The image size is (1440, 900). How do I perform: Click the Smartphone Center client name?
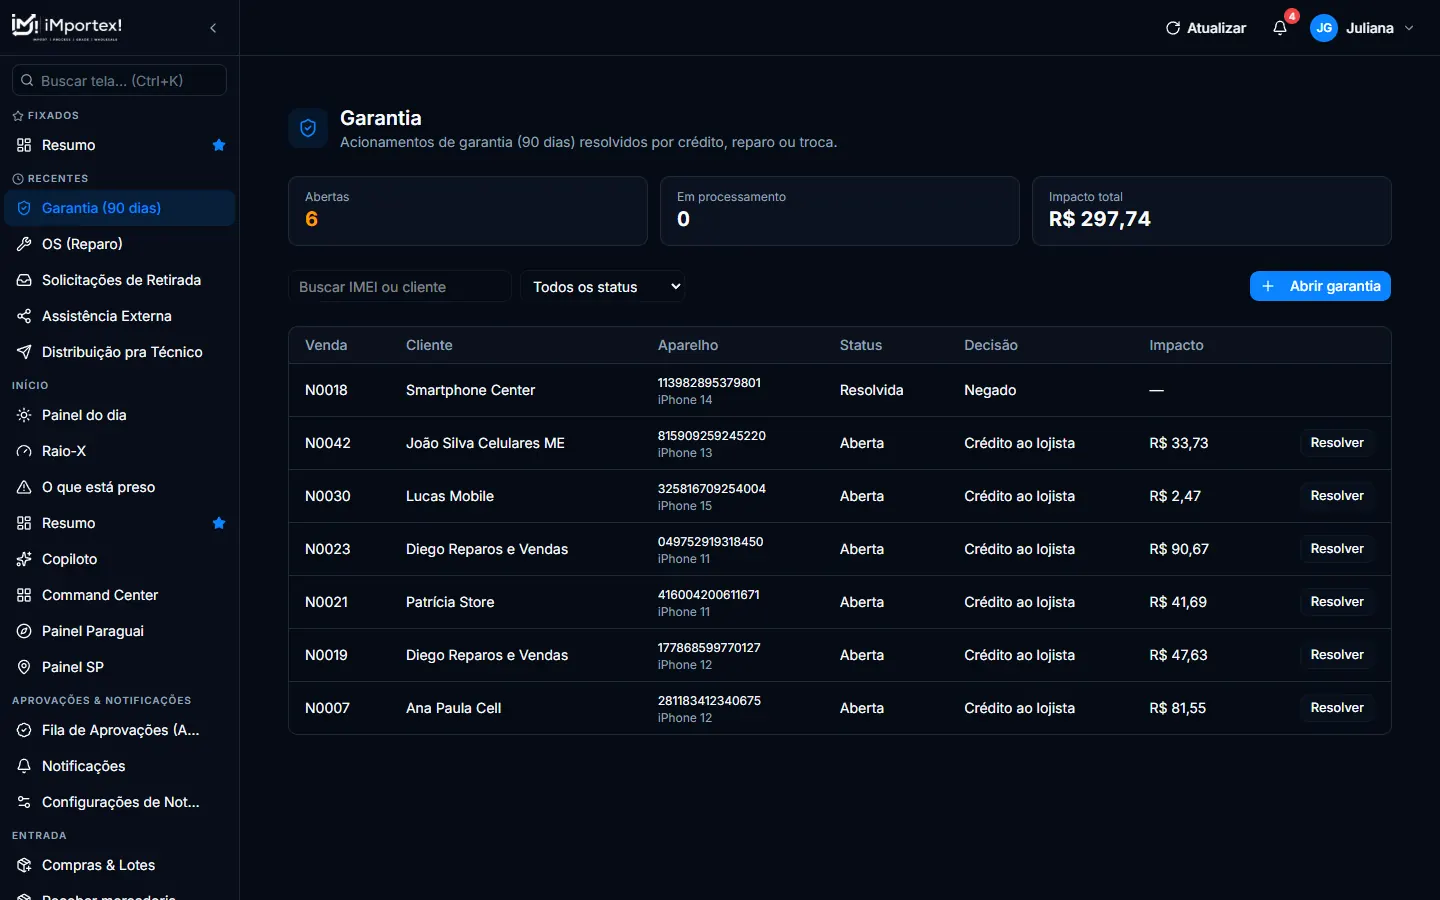470,390
